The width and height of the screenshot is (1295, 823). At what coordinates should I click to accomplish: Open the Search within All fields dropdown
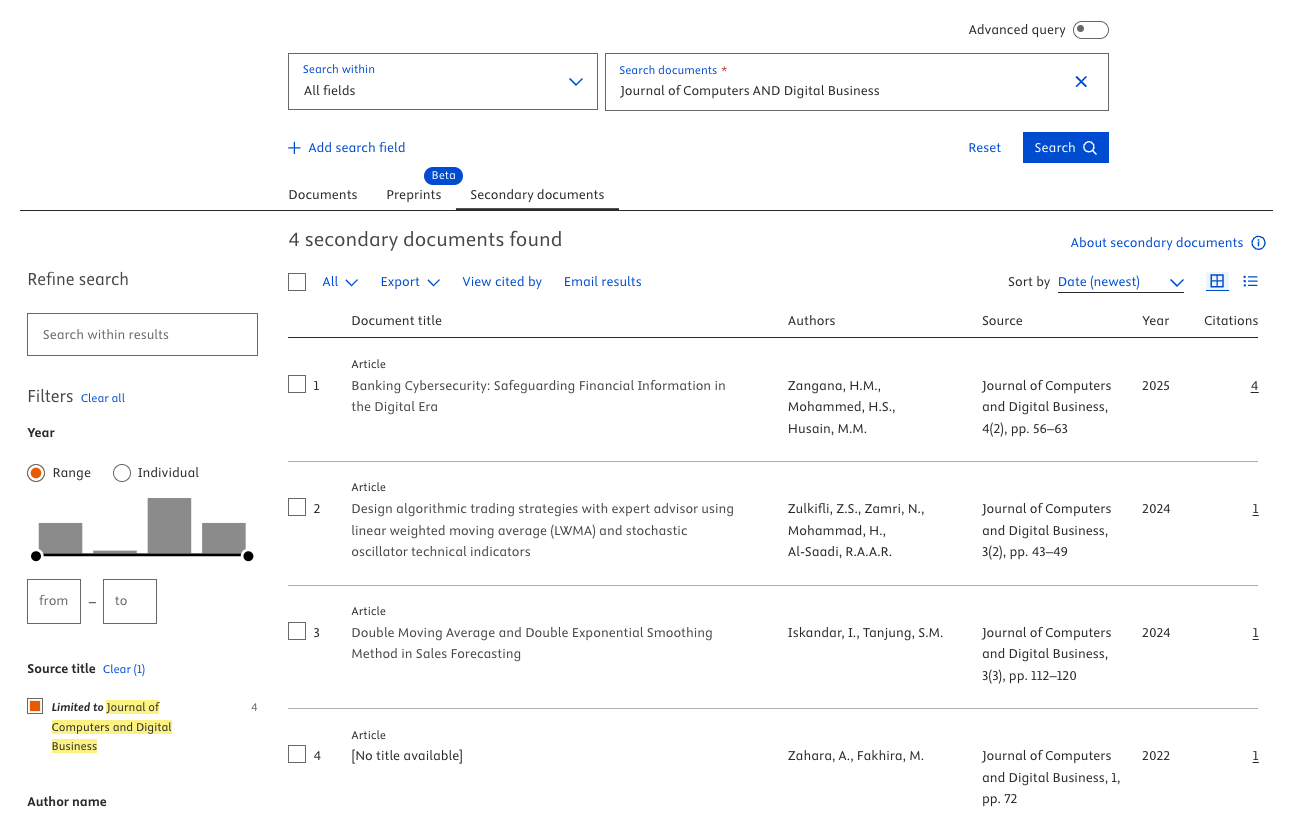442,82
